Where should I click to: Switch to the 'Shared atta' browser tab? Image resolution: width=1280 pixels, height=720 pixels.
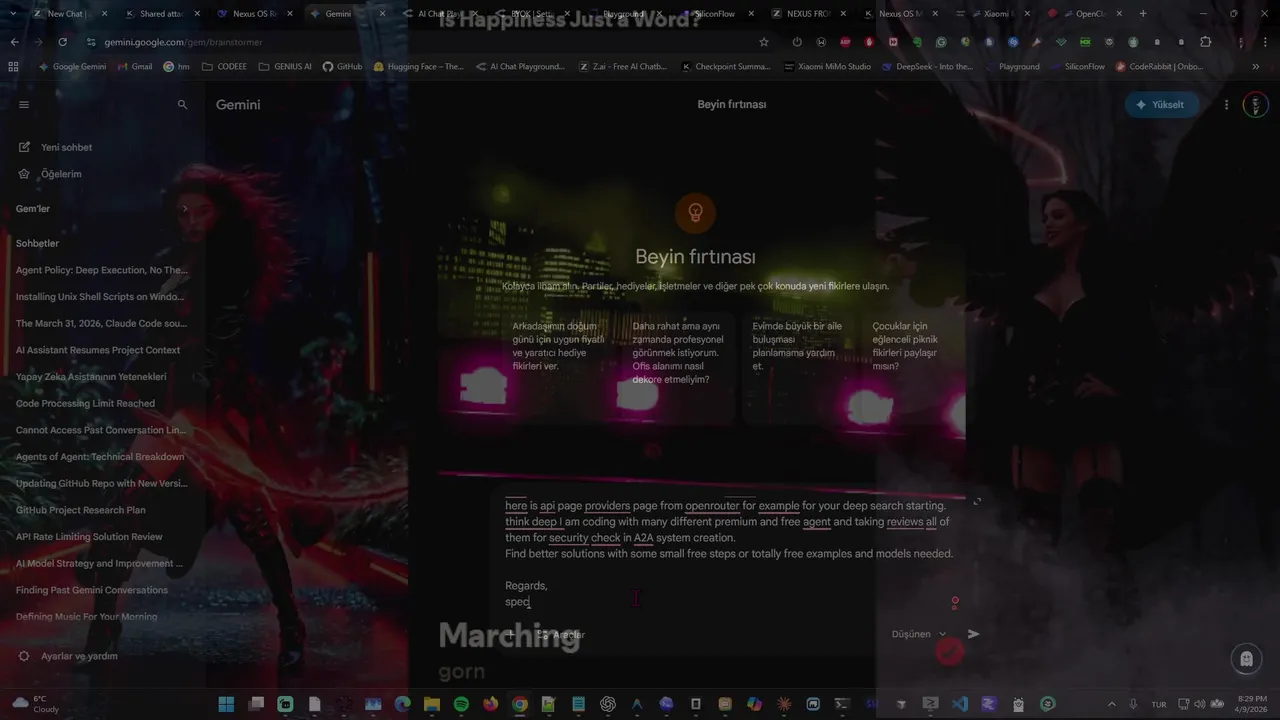click(x=160, y=14)
